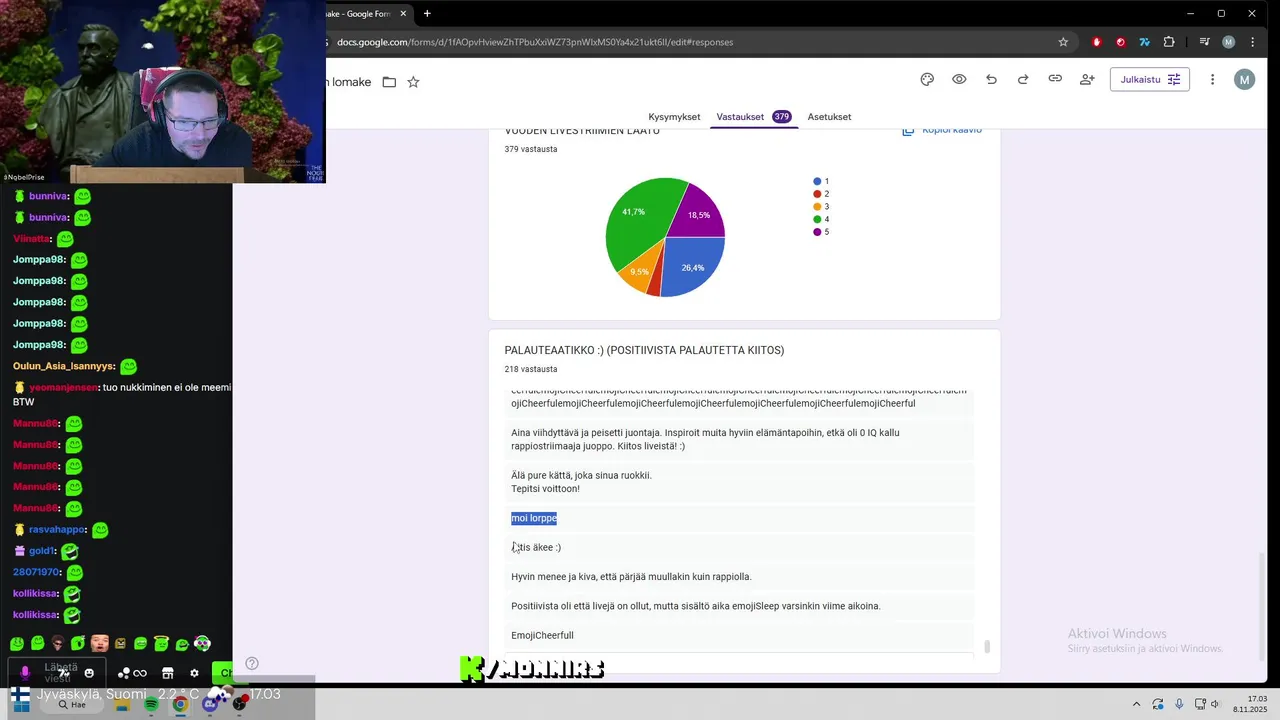
Task: Show hidden system tray icons chevron
Action: (1136, 704)
